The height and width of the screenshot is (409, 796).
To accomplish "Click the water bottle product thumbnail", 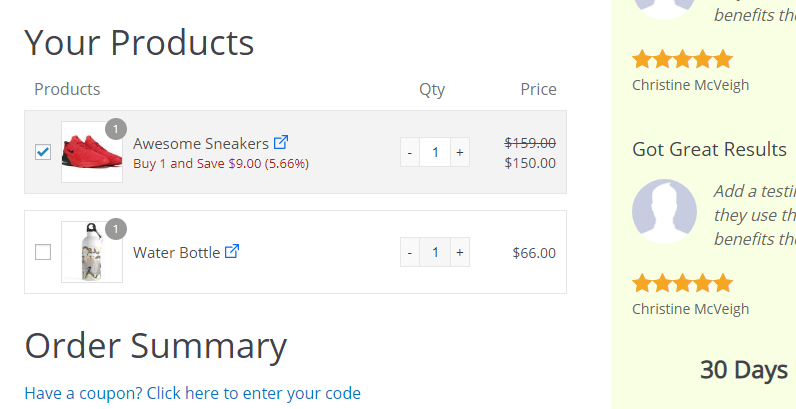I will 92,252.
